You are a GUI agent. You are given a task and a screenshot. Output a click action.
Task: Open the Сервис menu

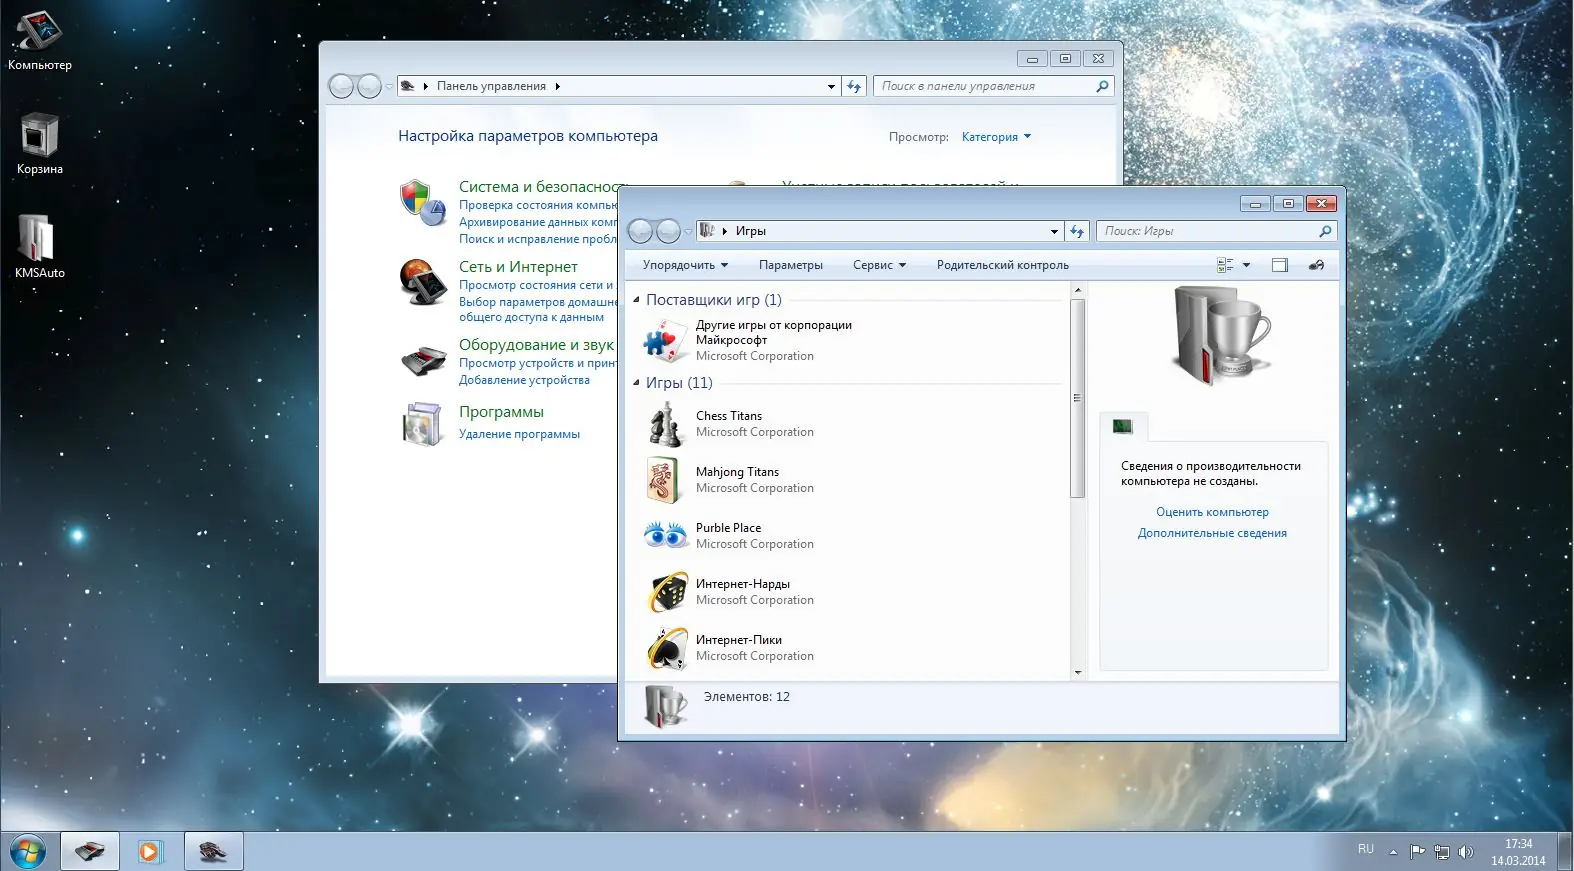tap(879, 265)
